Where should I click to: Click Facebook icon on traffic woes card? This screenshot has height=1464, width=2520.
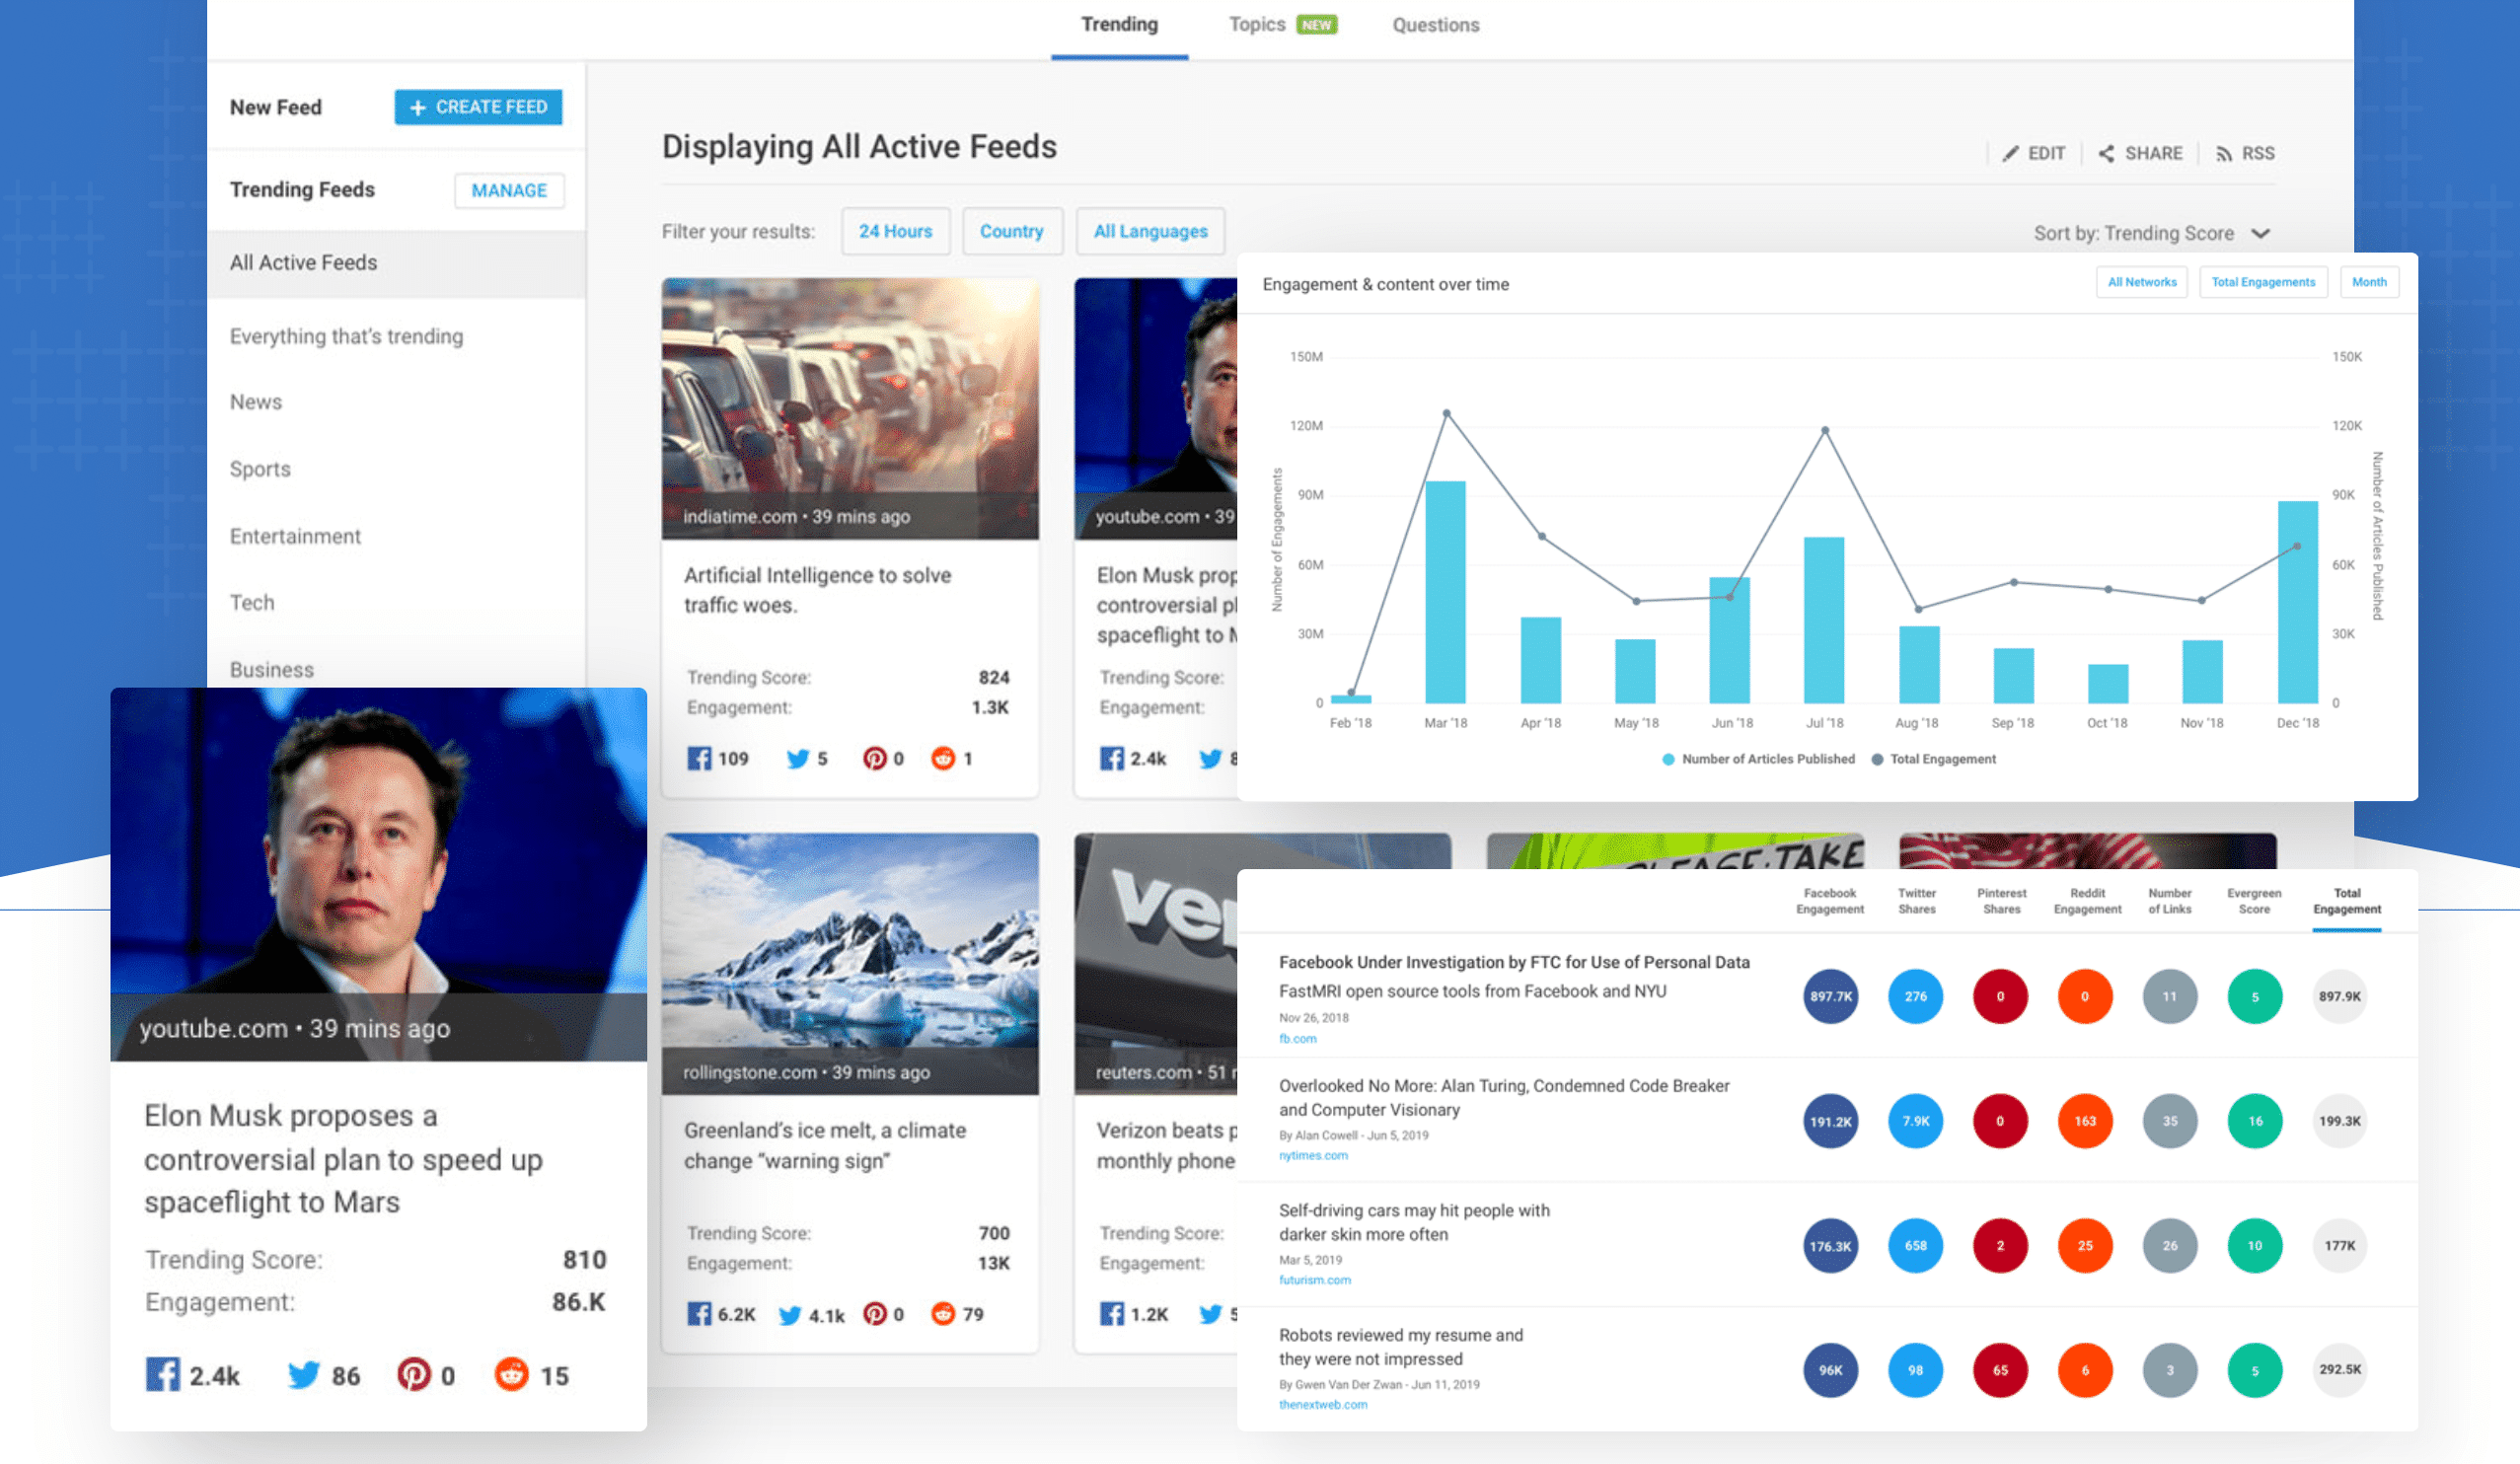[x=699, y=758]
